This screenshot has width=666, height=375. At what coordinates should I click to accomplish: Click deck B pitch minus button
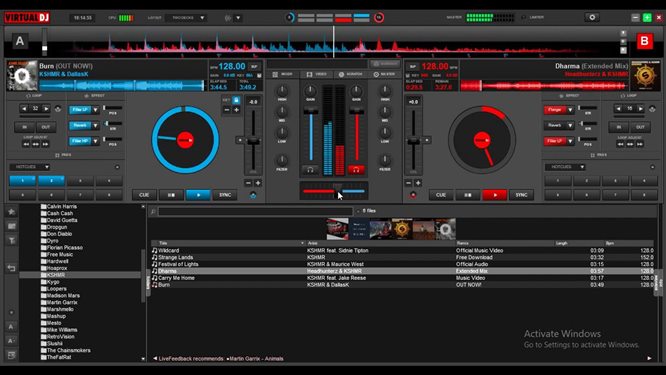click(408, 183)
